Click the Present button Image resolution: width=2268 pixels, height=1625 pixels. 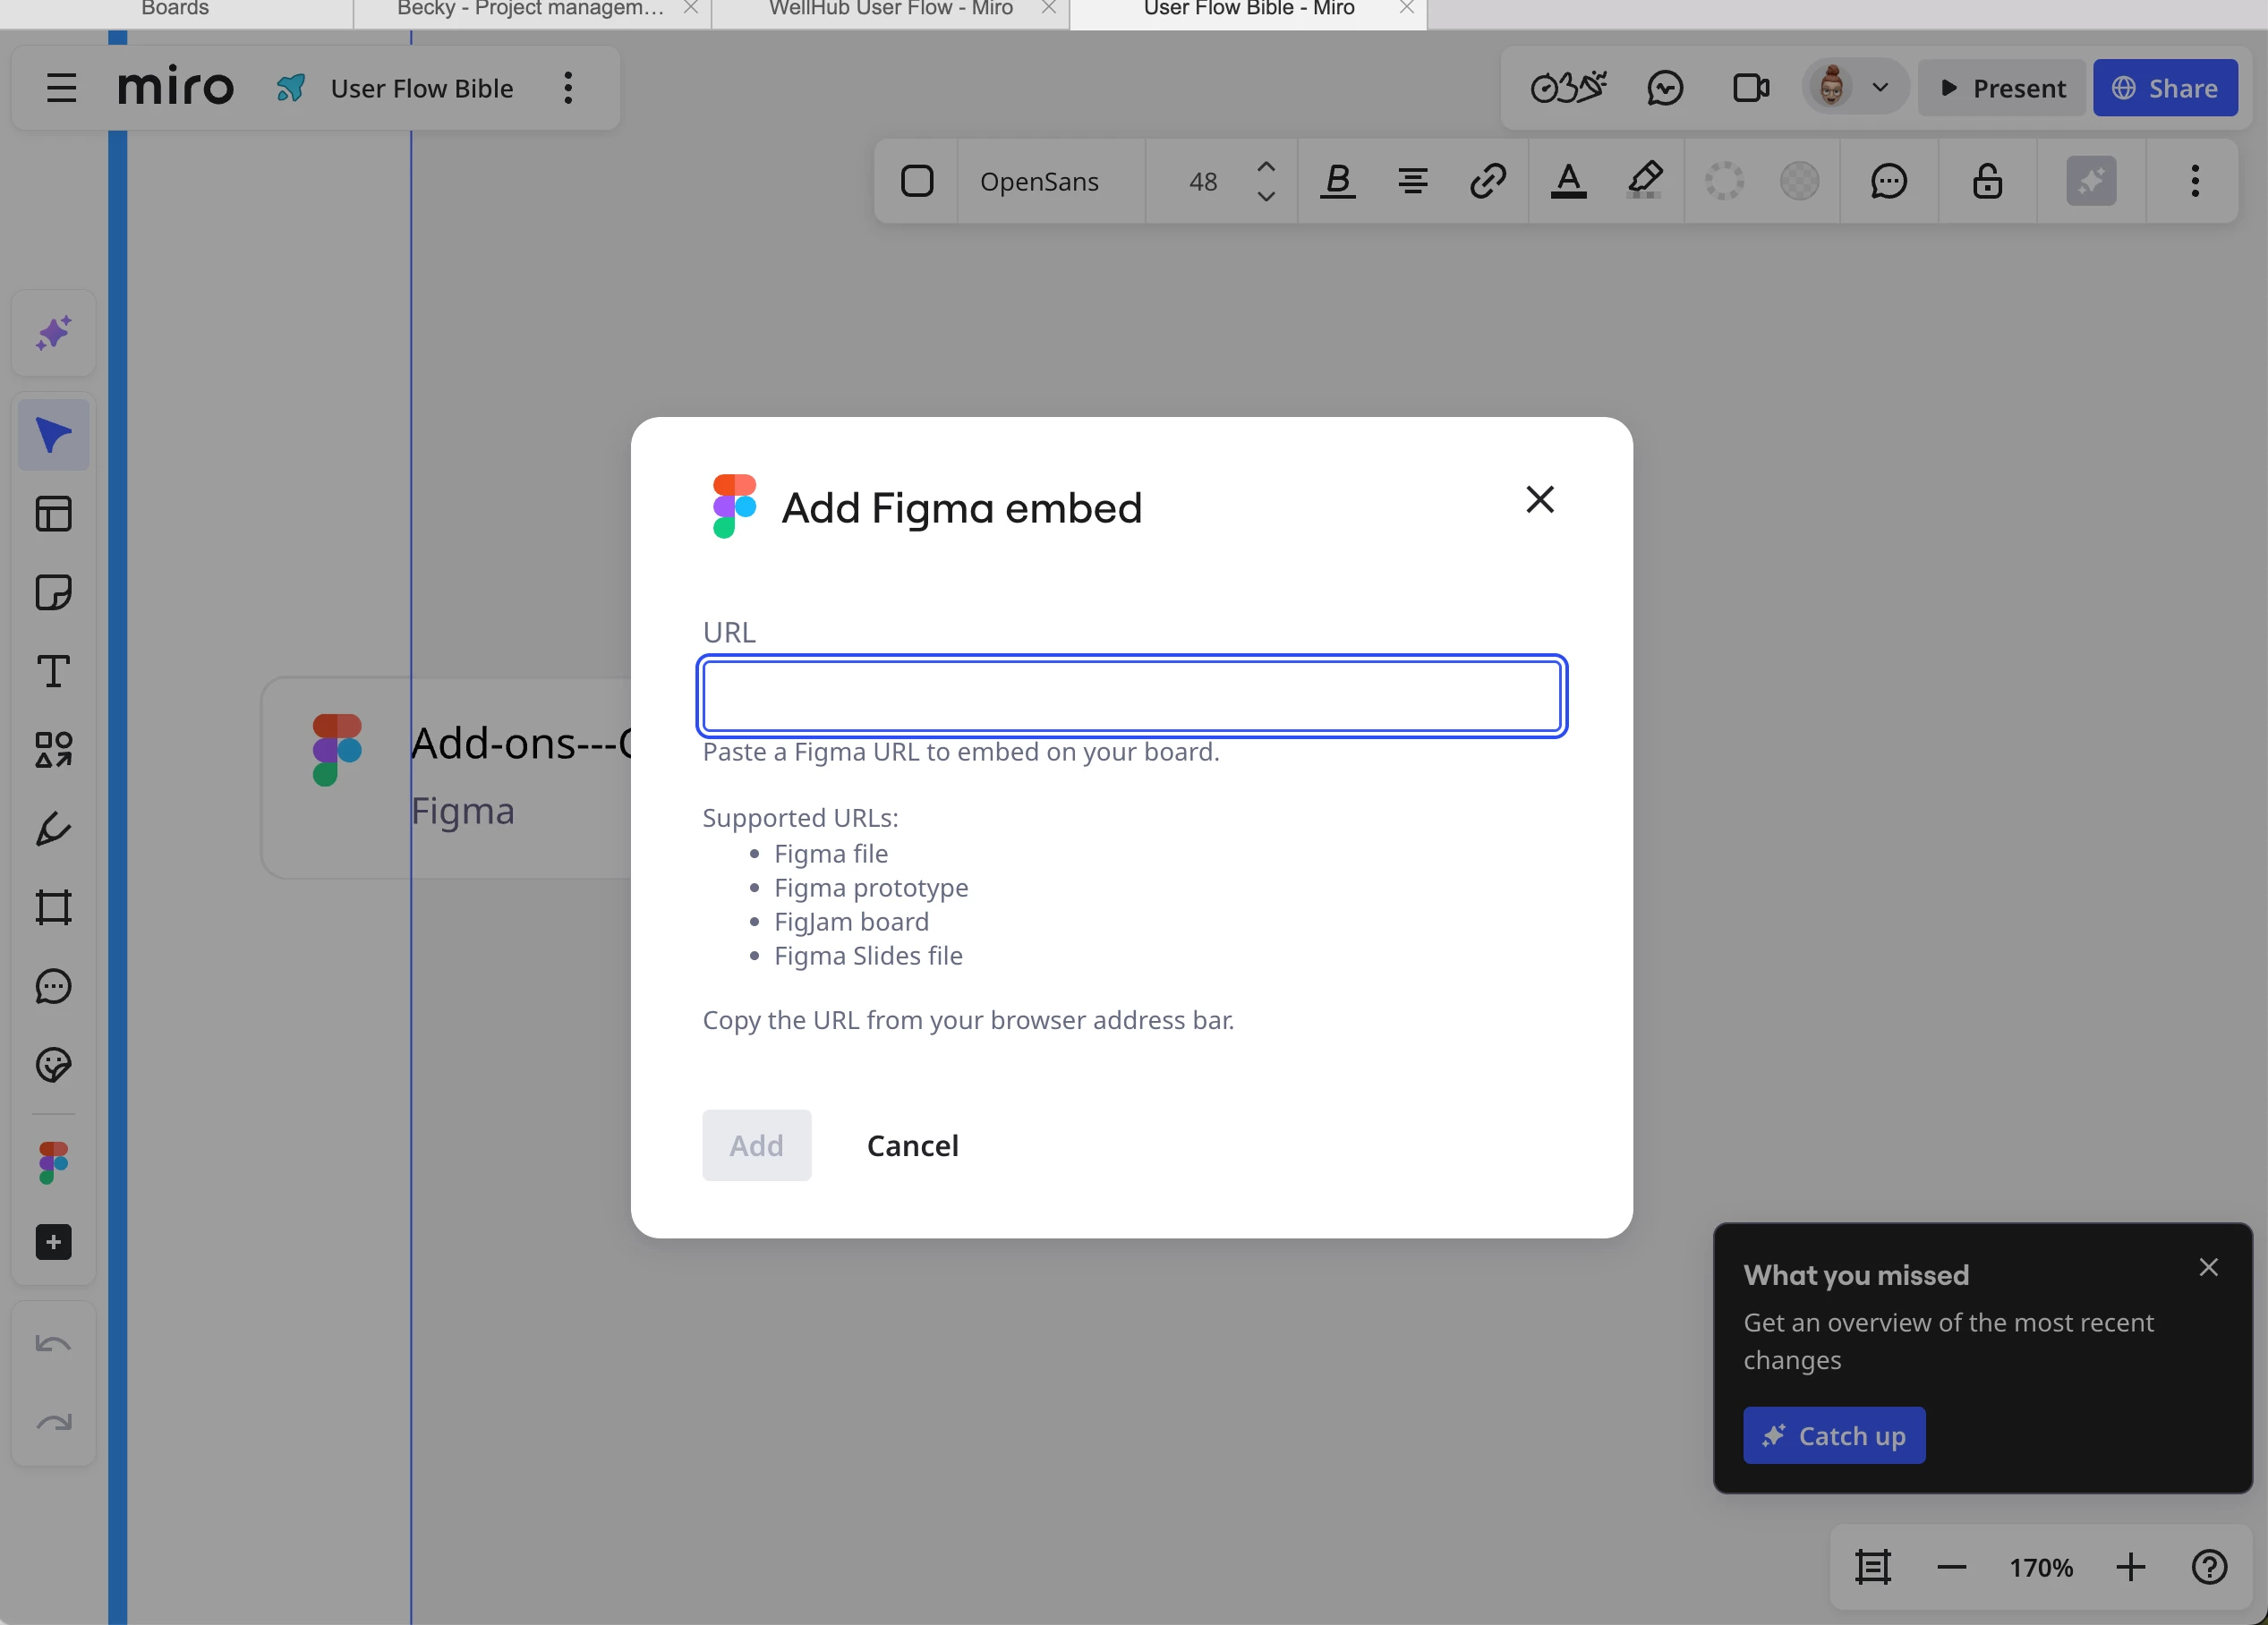coord(2002,88)
